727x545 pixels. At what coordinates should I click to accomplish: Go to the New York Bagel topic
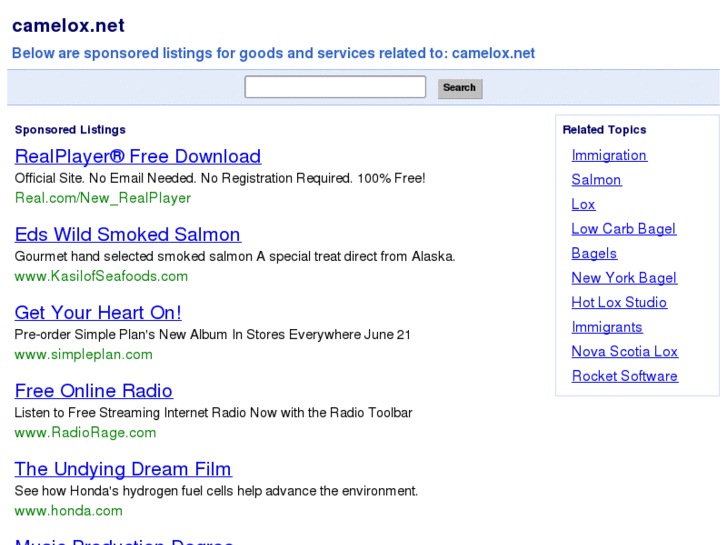(x=624, y=278)
